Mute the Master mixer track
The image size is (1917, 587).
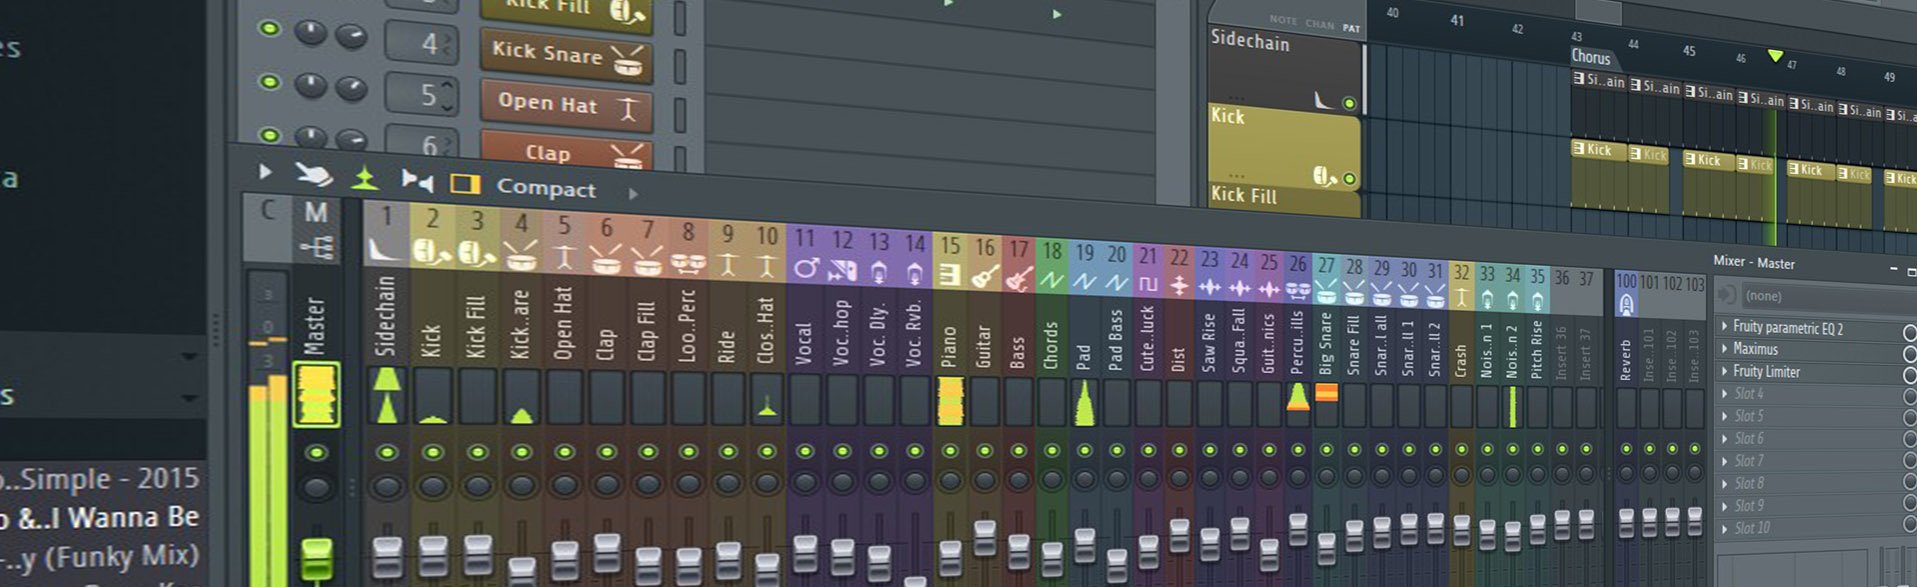(x=317, y=453)
